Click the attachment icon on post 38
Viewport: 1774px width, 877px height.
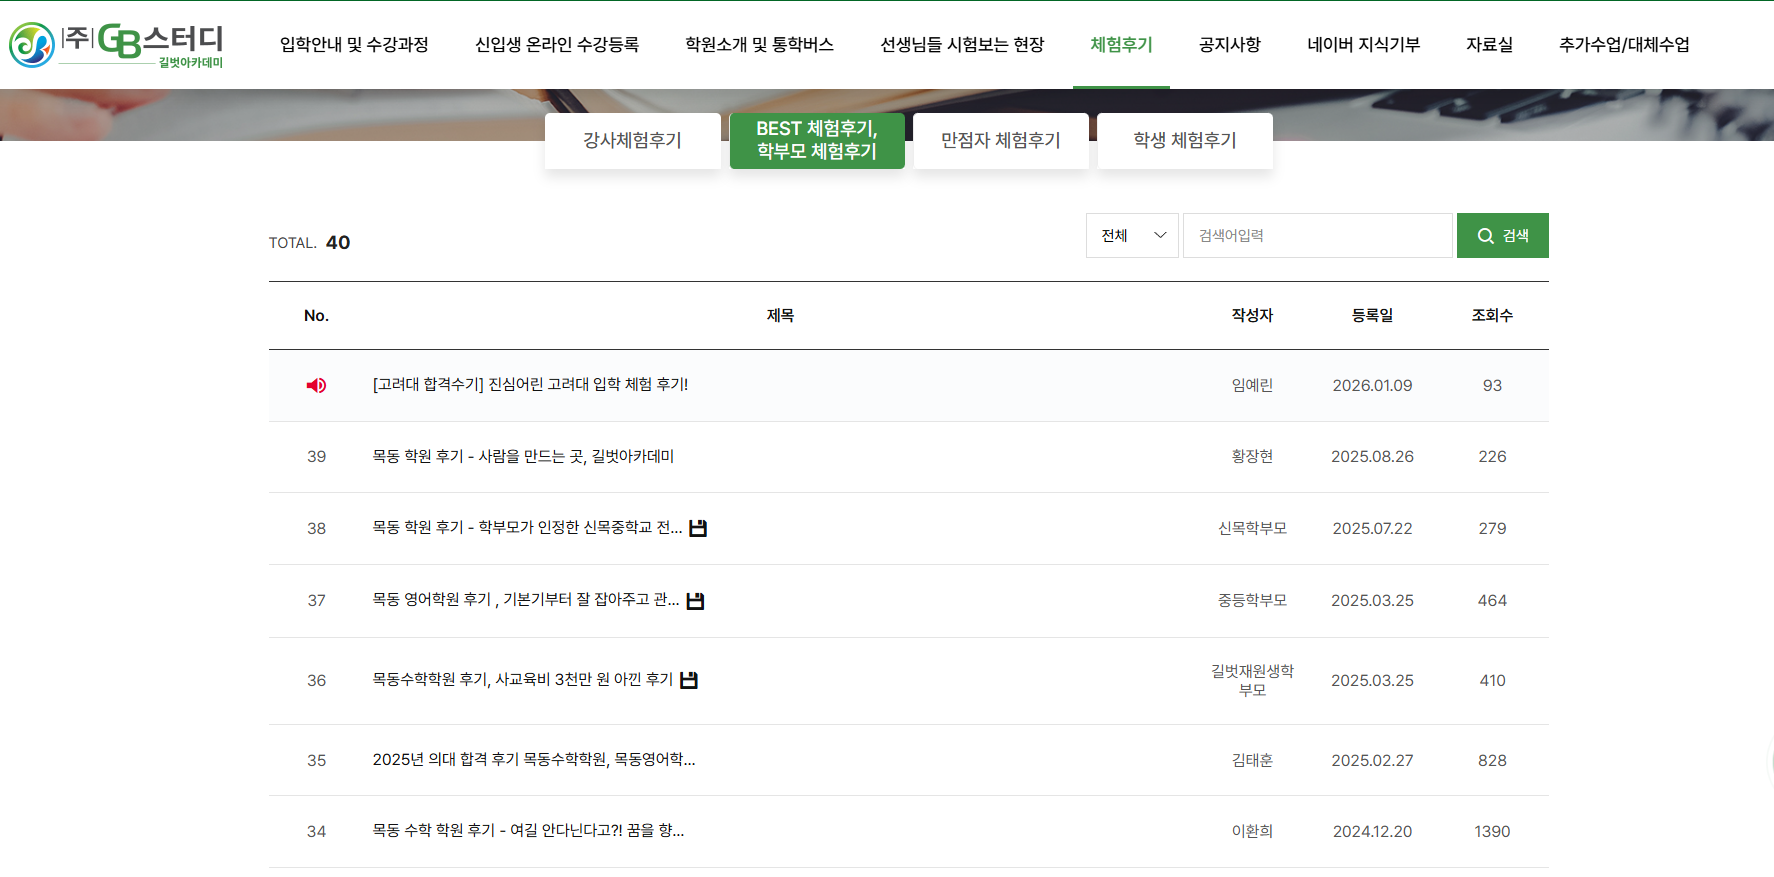click(698, 528)
